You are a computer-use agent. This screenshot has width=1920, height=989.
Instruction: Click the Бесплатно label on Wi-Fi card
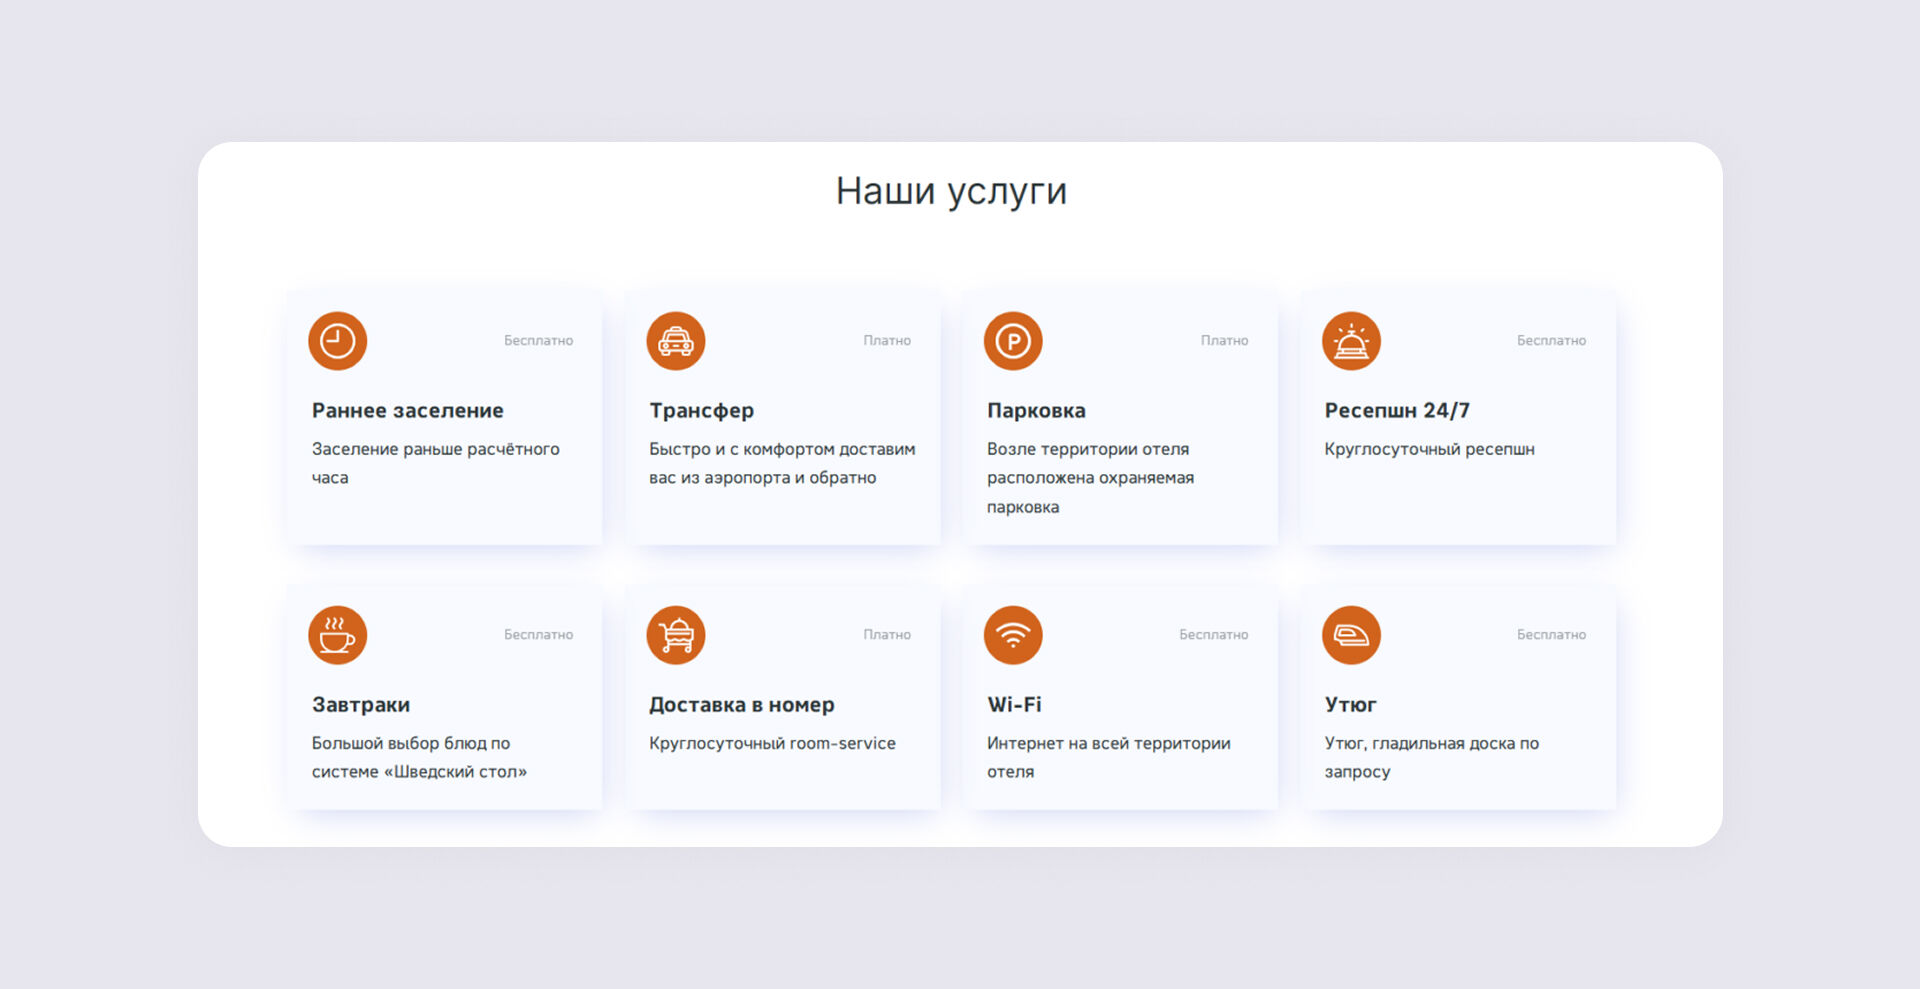pyautogui.click(x=1213, y=635)
